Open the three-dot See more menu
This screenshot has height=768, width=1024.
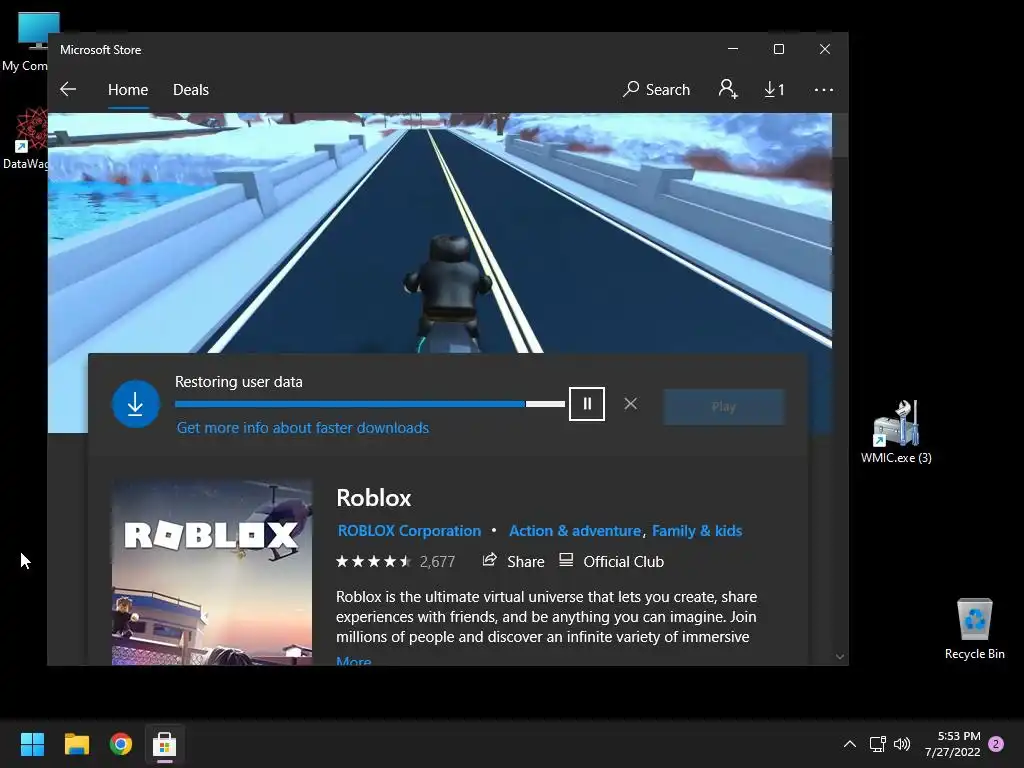coord(824,89)
